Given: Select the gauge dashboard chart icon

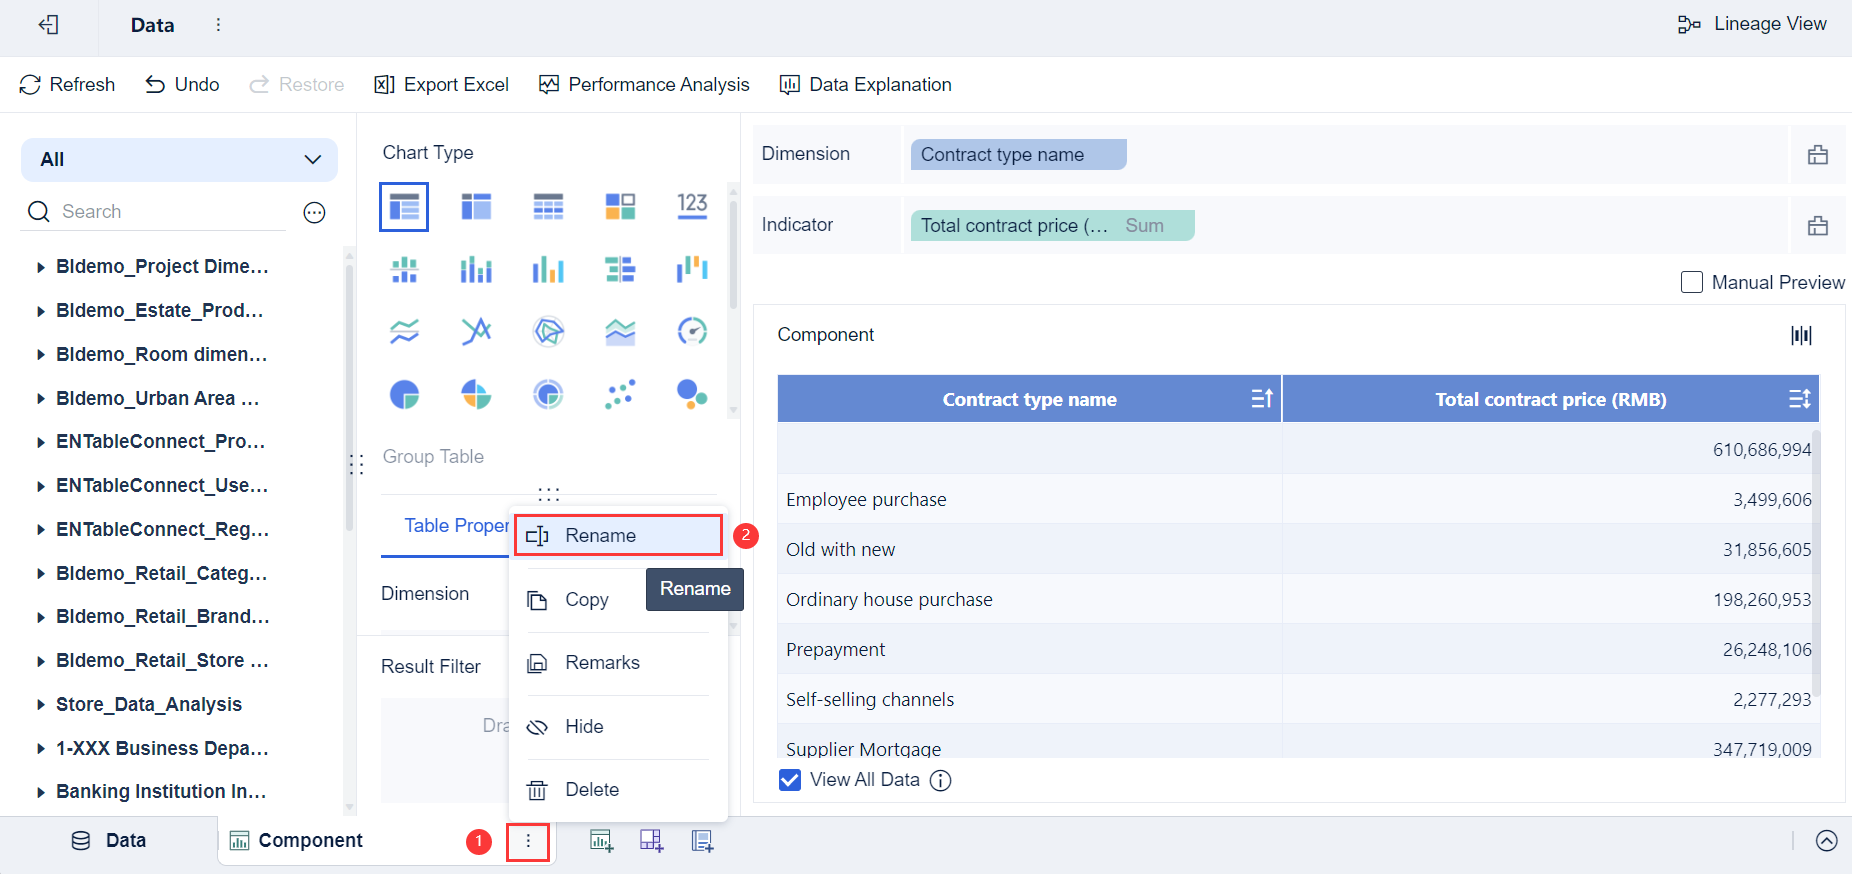Looking at the screenshot, I should point(692,331).
